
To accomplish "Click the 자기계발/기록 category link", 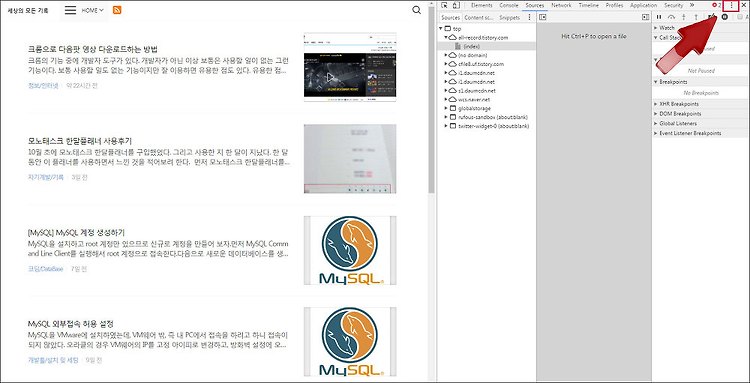I will (x=45, y=177).
